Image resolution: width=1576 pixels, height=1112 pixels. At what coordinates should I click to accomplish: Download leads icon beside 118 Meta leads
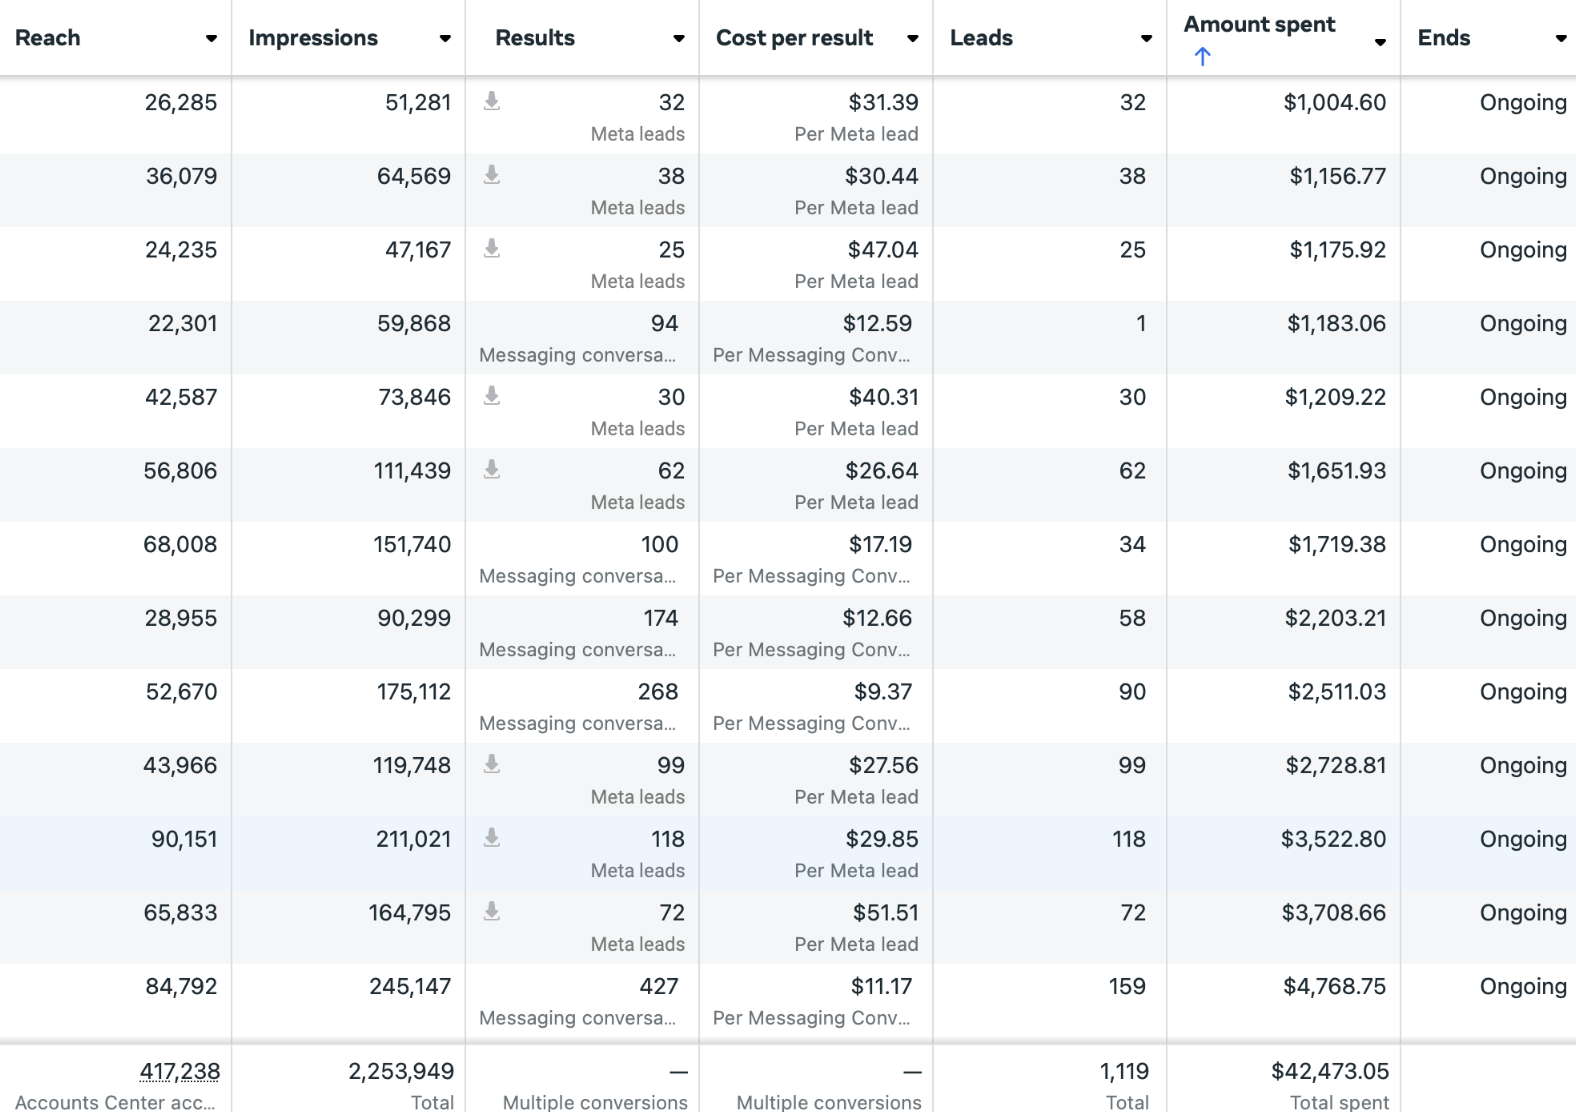tap(491, 838)
